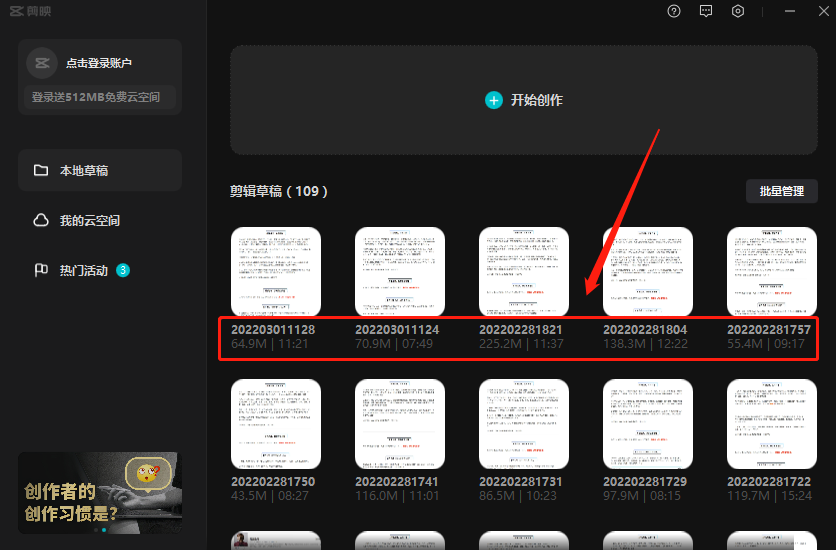
Task: Click the draft name text 202202281722
Action: click(x=769, y=482)
